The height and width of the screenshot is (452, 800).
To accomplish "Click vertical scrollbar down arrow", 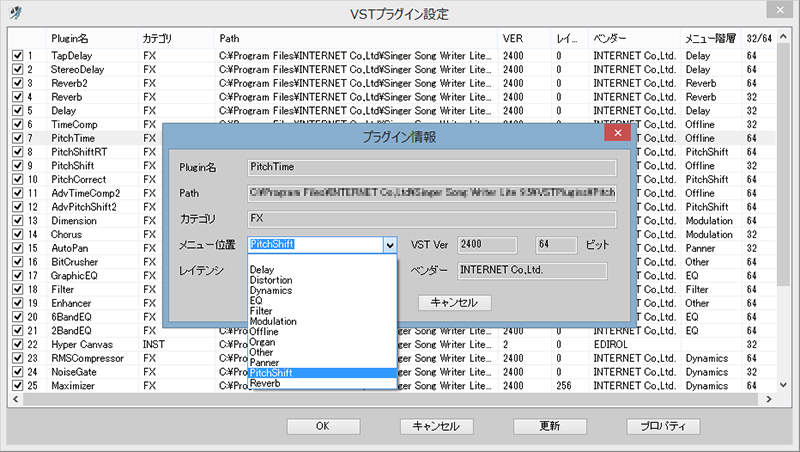I will coord(784,385).
